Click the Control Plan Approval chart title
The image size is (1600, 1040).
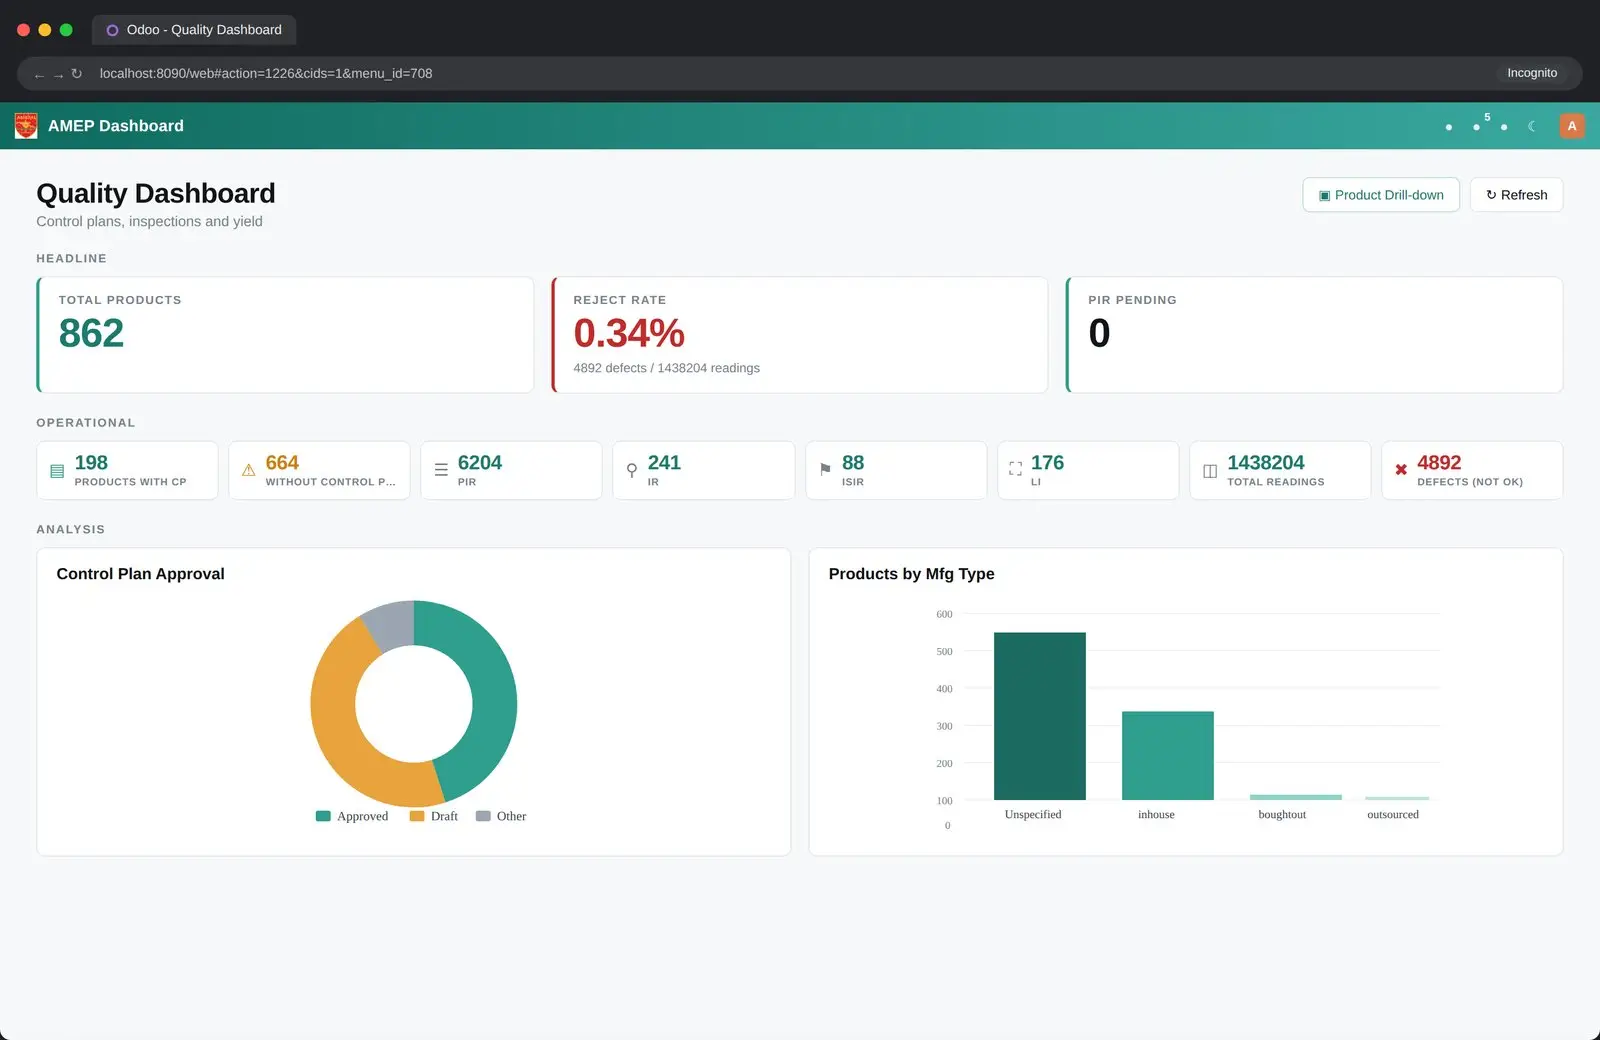(x=140, y=574)
